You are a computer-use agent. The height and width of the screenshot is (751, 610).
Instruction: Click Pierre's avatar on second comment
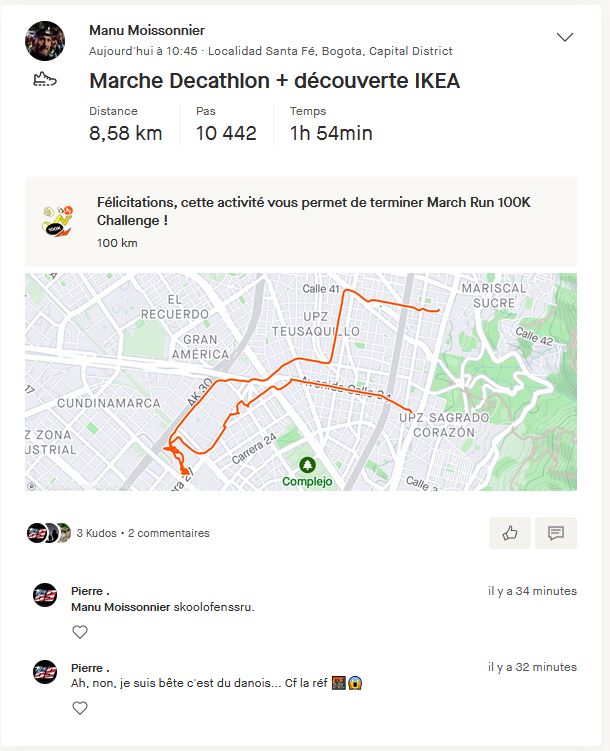tap(45, 672)
